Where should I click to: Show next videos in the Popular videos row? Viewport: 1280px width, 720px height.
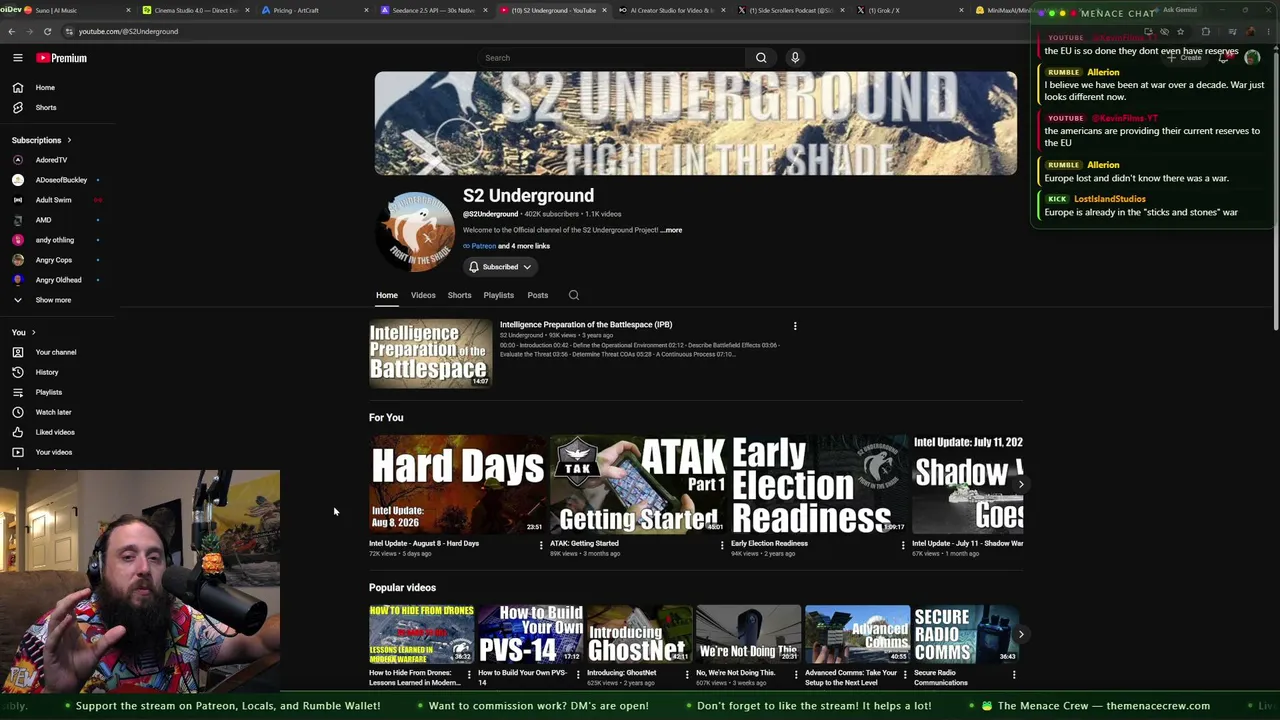pos(1021,634)
